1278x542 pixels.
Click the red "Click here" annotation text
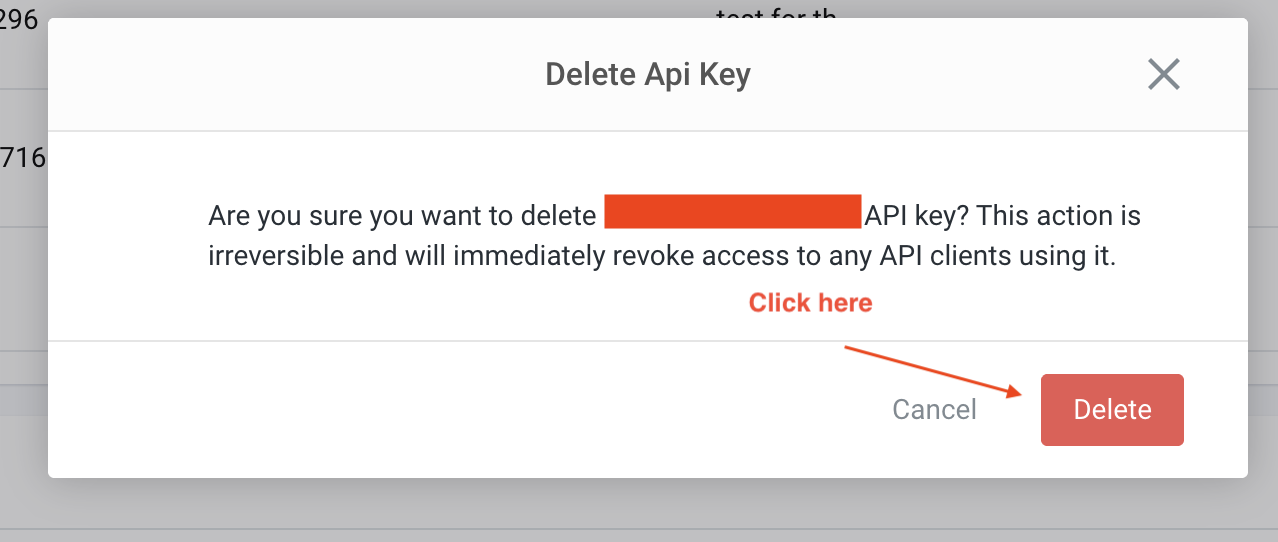tap(810, 303)
